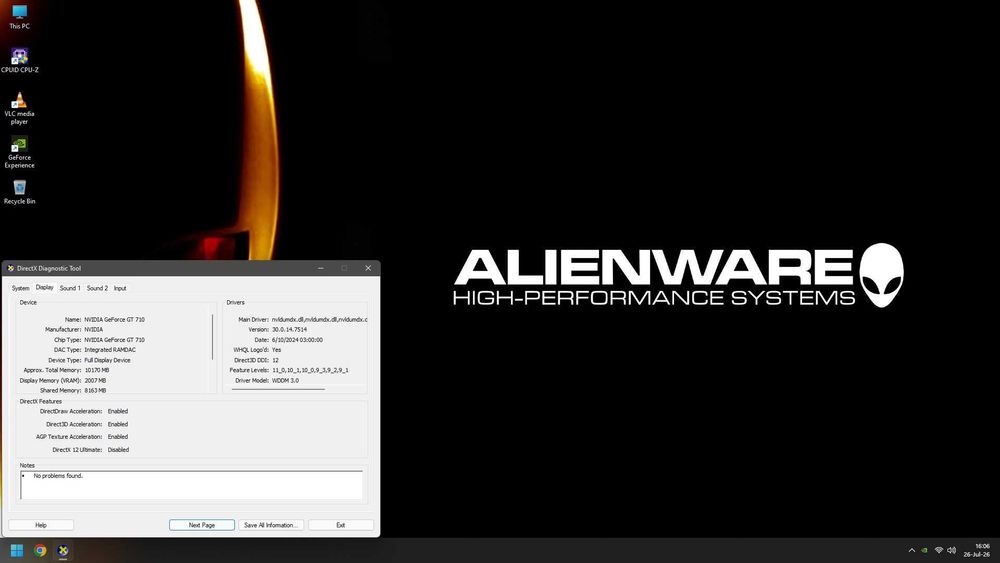This screenshot has height=563, width=1000.
Task: Select the GeForce Experience desktop shortcut
Action: [19, 152]
